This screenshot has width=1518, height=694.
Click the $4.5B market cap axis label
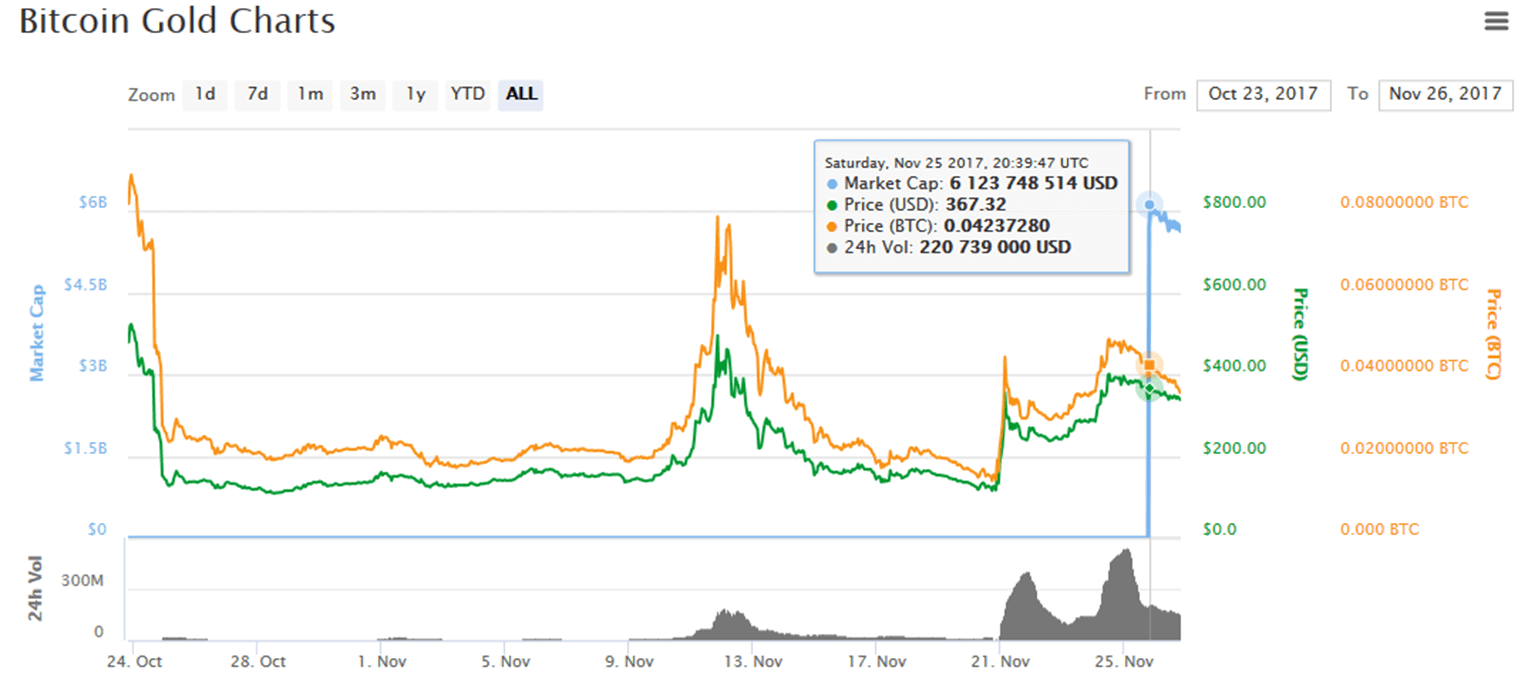tap(85, 285)
